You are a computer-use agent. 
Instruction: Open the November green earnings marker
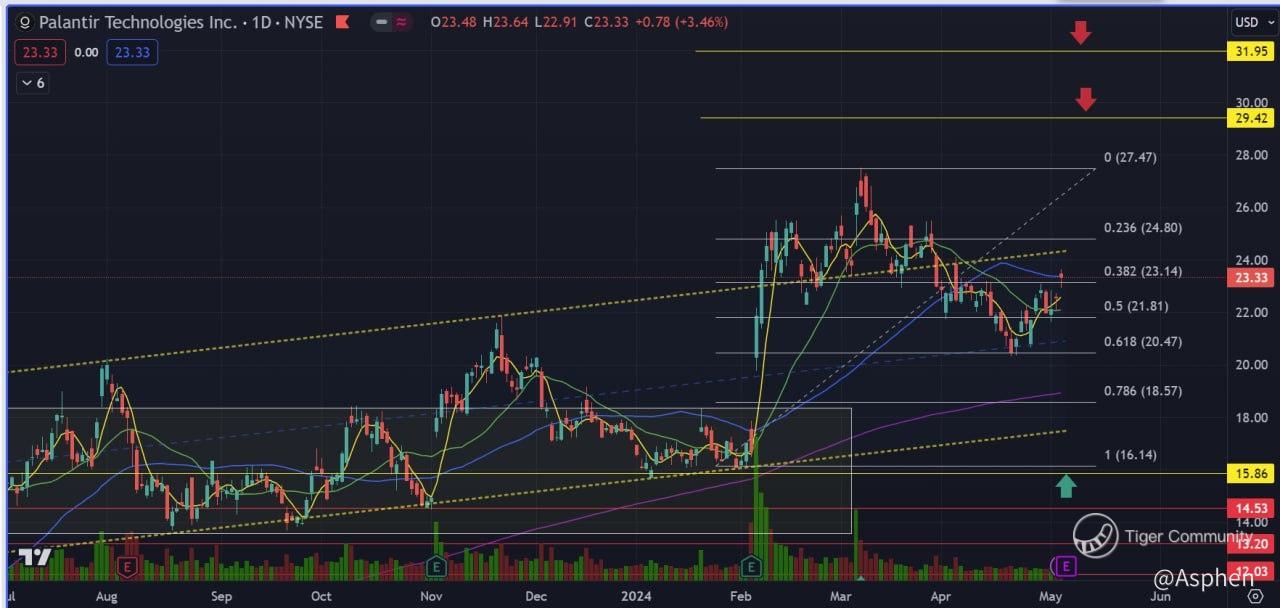pyautogui.click(x=435, y=567)
